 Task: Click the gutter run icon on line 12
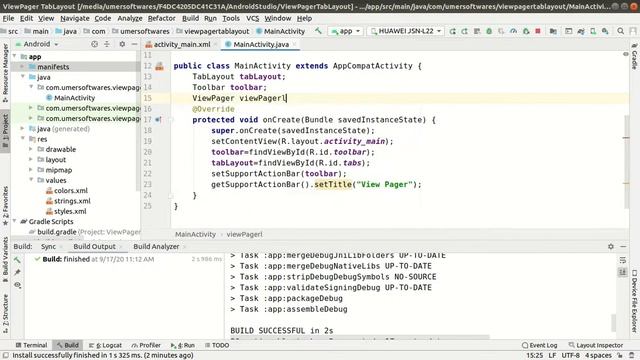[160, 66]
